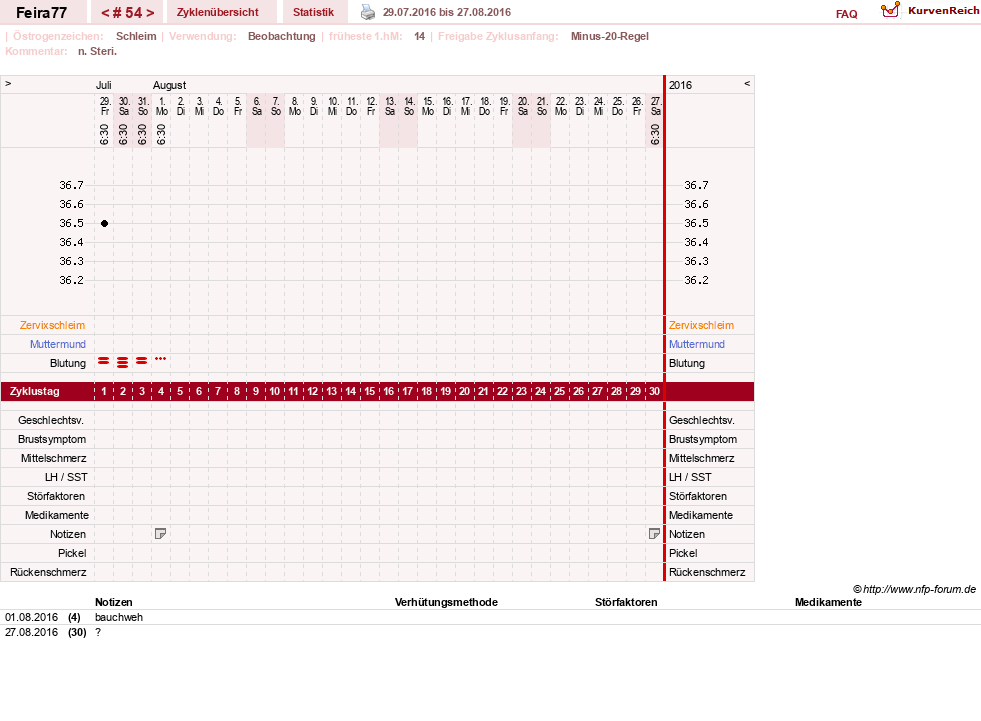Click the 'bauchweh' note text
The height and width of the screenshot is (721, 981).
(119, 617)
